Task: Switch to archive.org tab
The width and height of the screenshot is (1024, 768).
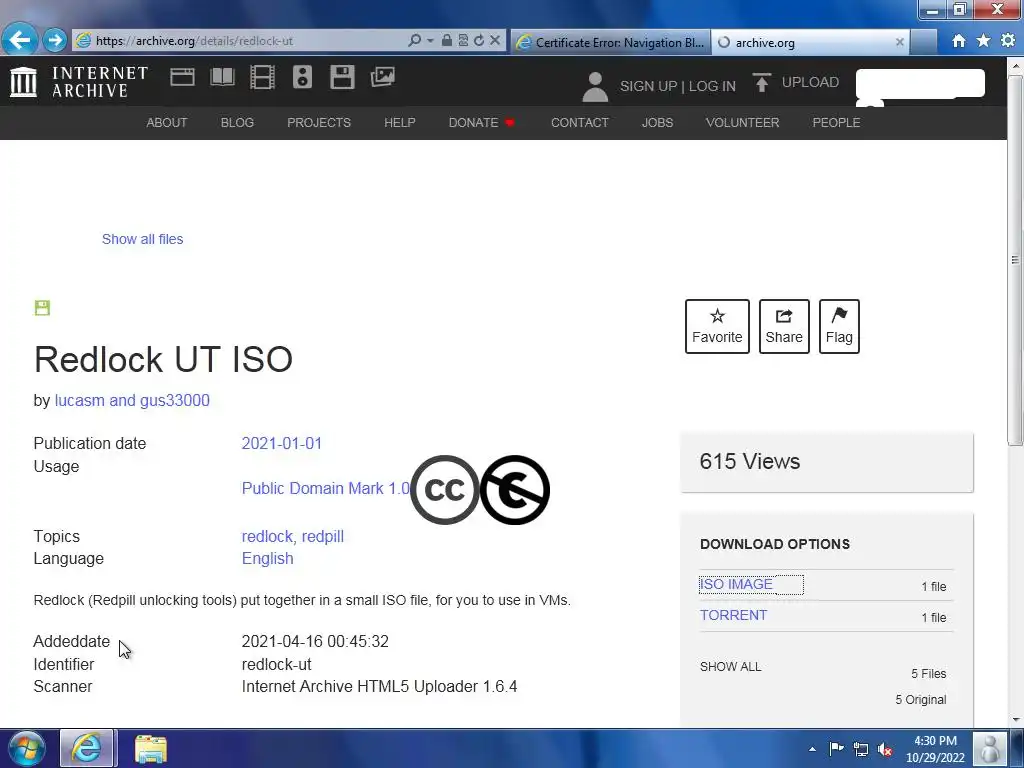Action: (x=810, y=42)
